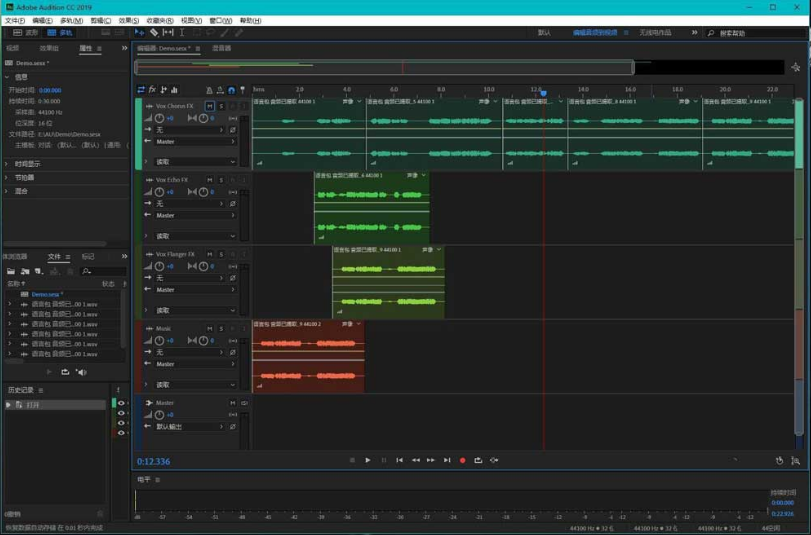Show the track effects (fx) view
The height and width of the screenshot is (535, 811).
pyautogui.click(x=152, y=90)
